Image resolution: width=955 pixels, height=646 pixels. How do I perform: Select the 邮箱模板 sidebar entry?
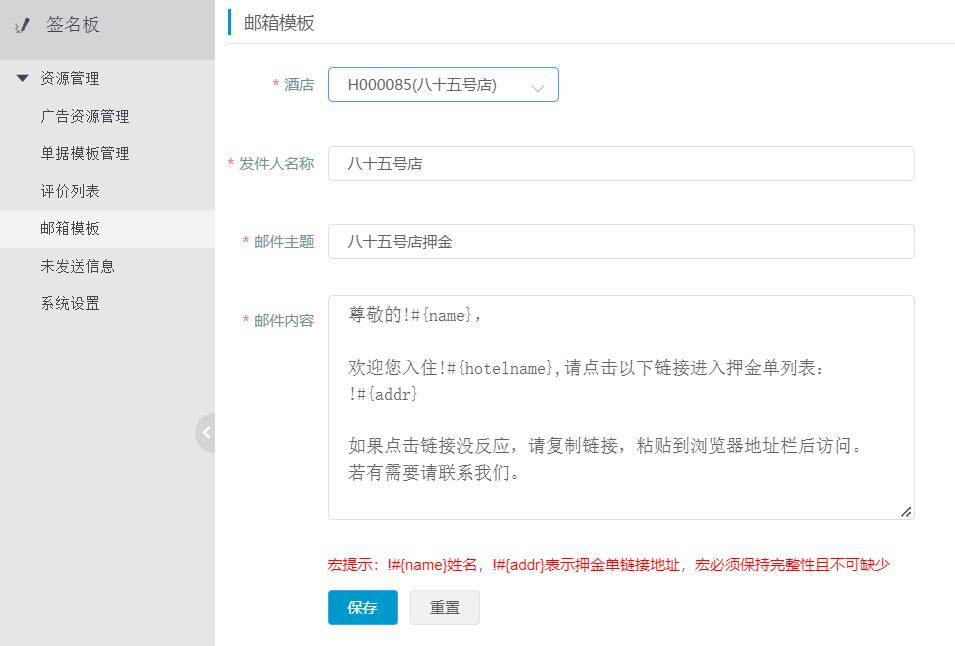click(x=107, y=228)
